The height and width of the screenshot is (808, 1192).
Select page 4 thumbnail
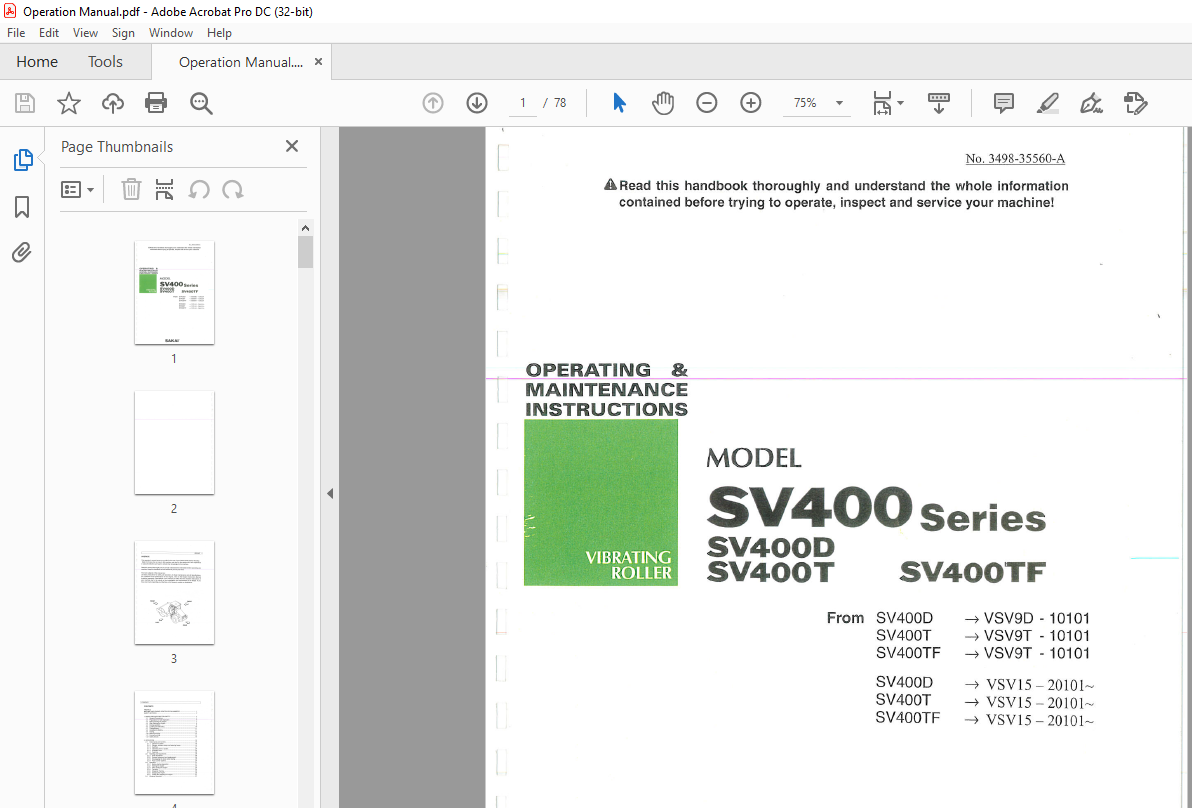pyautogui.click(x=174, y=742)
